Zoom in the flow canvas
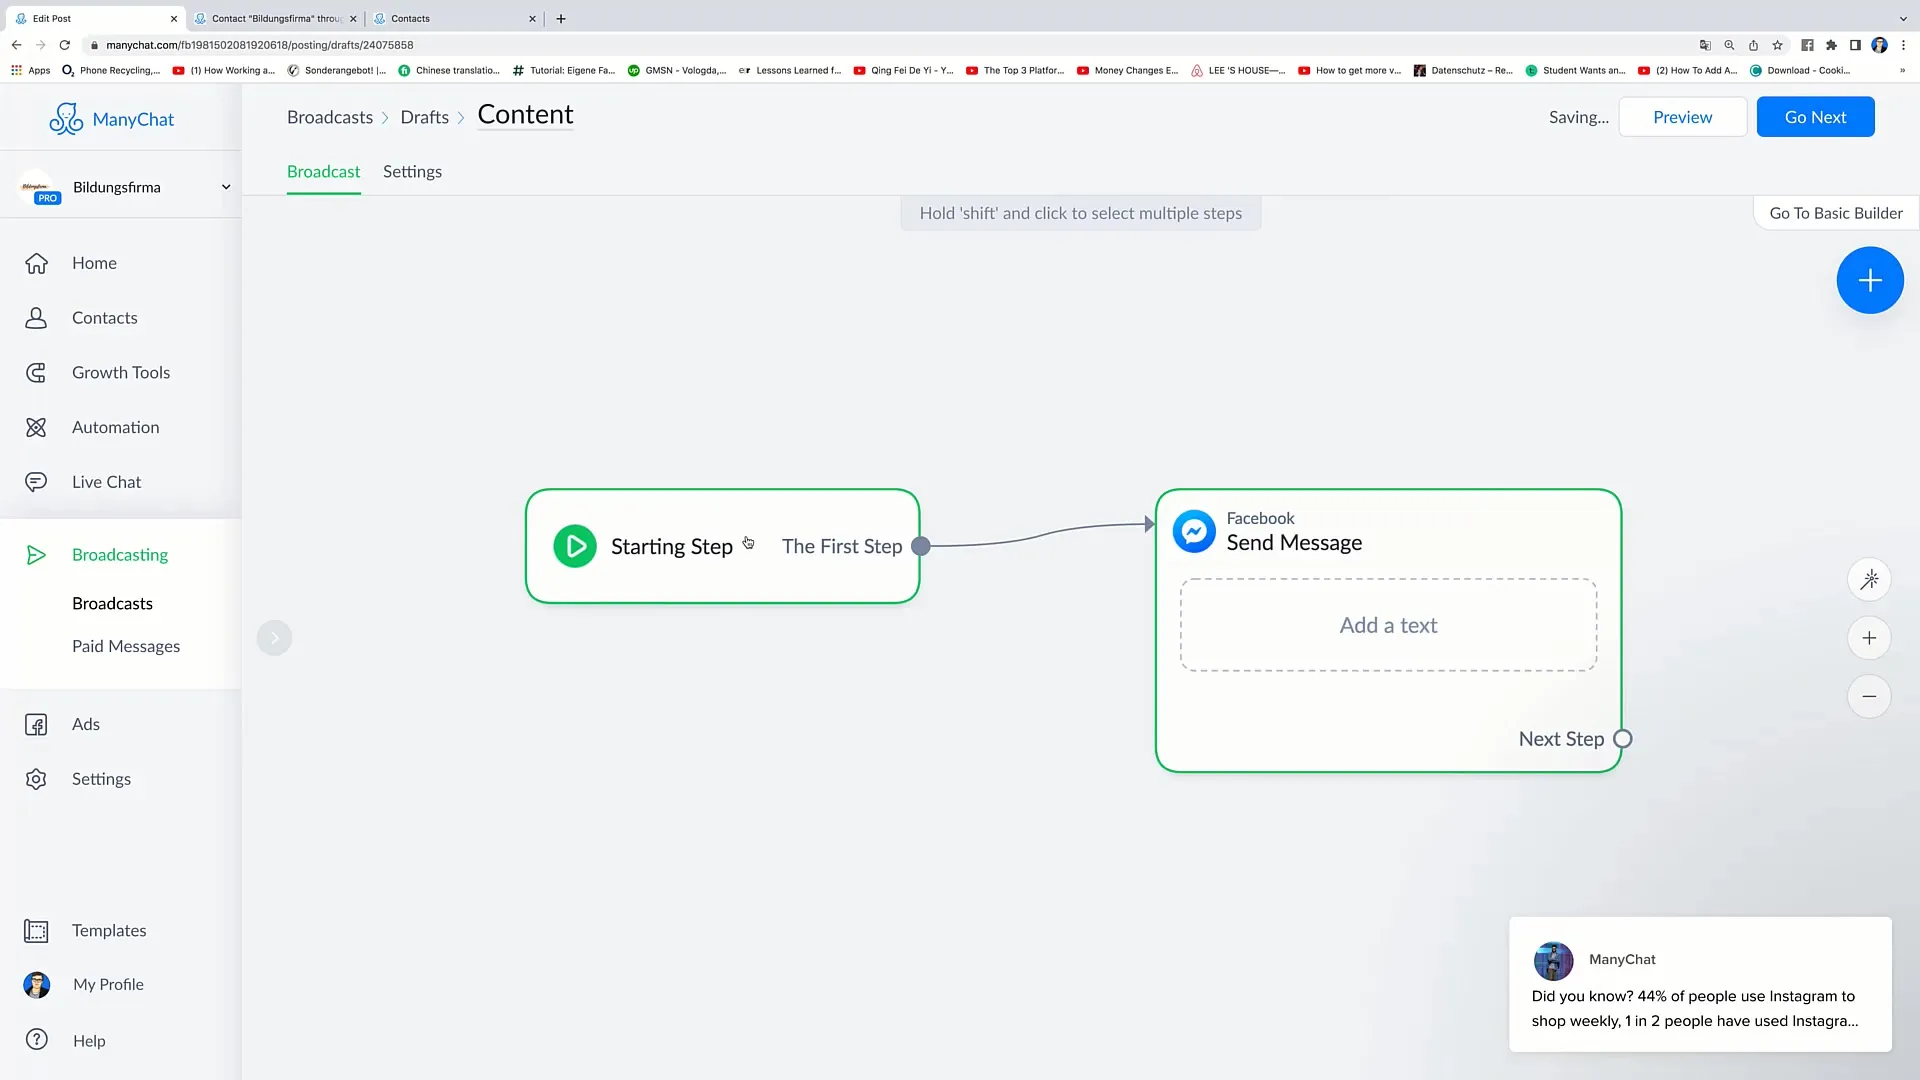 [1869, 638]
